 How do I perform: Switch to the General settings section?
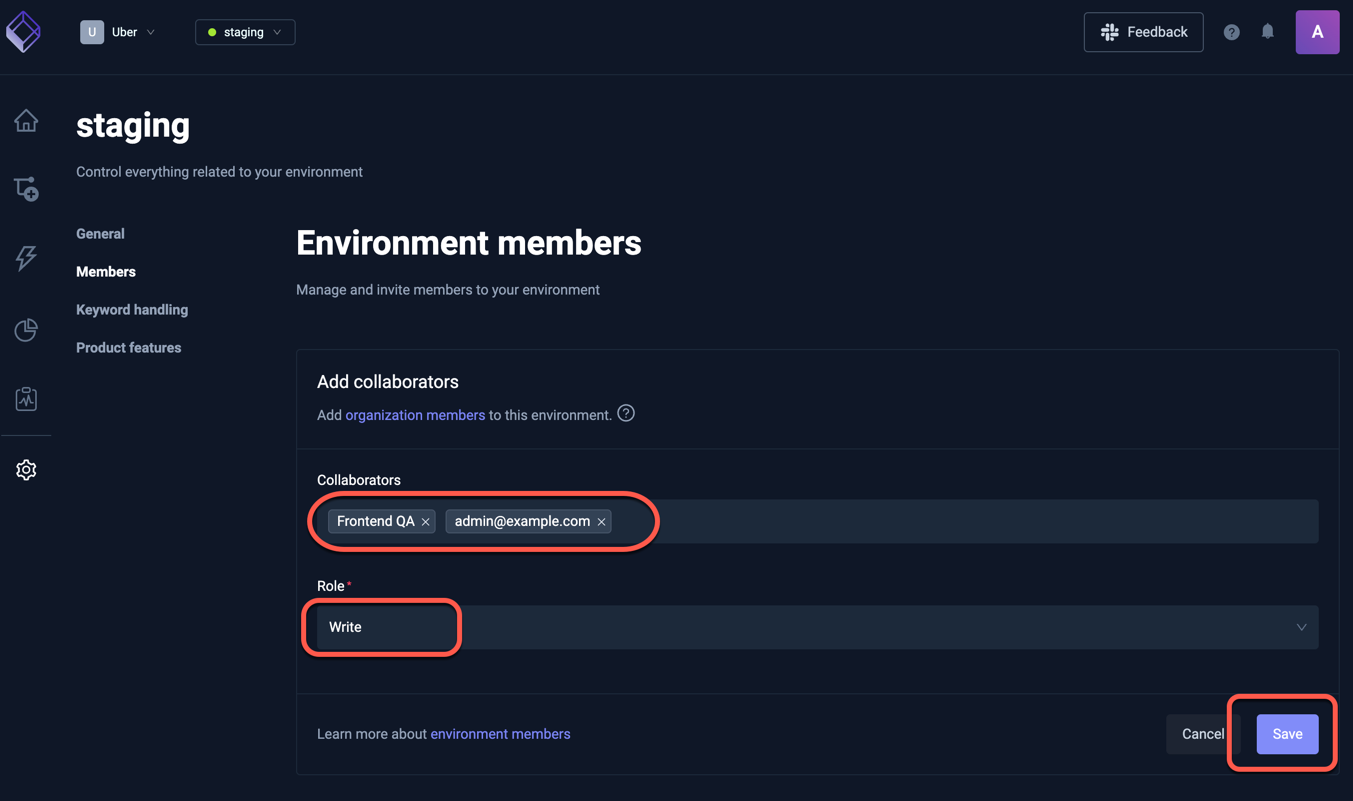(100, 233)
